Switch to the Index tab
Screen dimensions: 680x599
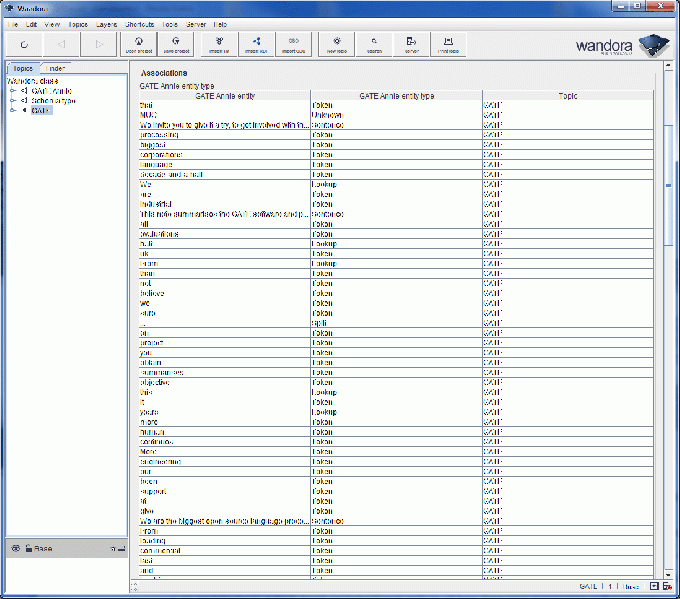57,68
